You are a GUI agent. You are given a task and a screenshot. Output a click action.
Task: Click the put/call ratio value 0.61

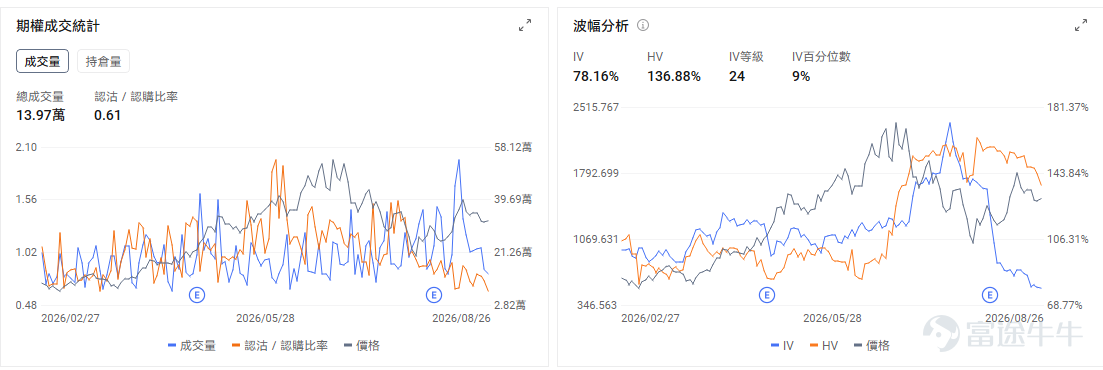108,115
